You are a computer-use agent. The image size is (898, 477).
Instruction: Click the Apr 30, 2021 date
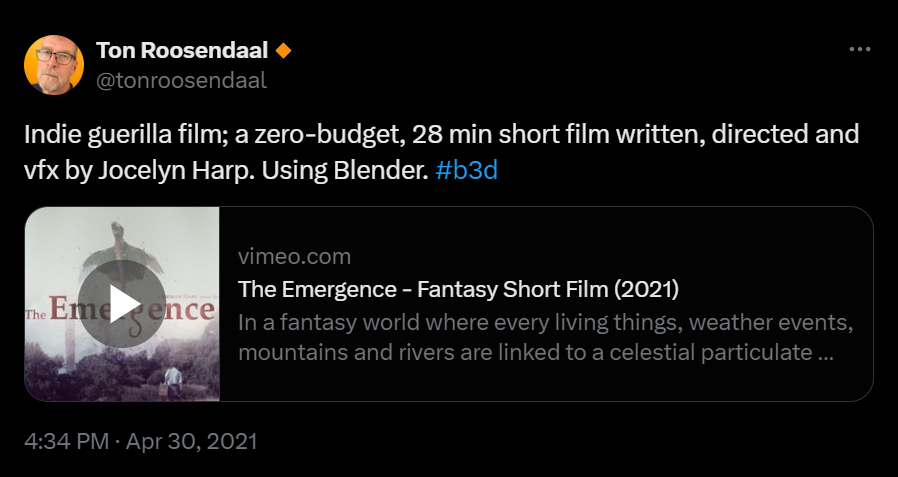pyautogui.click(x=191, y=441)
